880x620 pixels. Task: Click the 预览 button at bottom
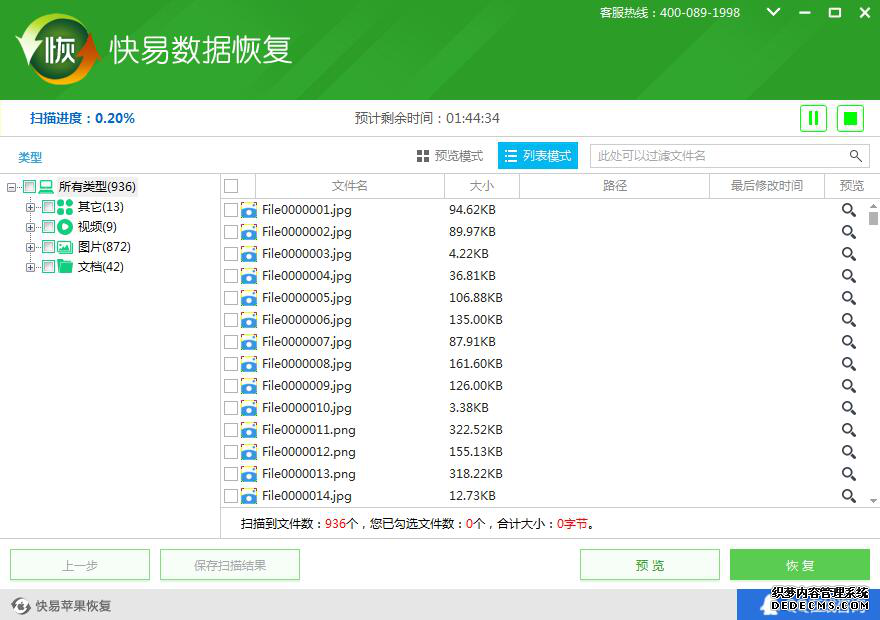(x=649, y=565)
